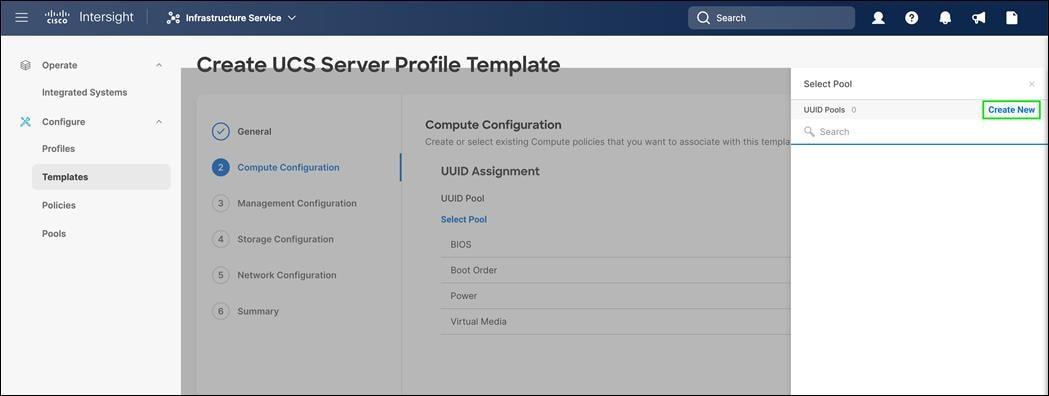
Task: Open the notifications bell icon
Action: 945,18
